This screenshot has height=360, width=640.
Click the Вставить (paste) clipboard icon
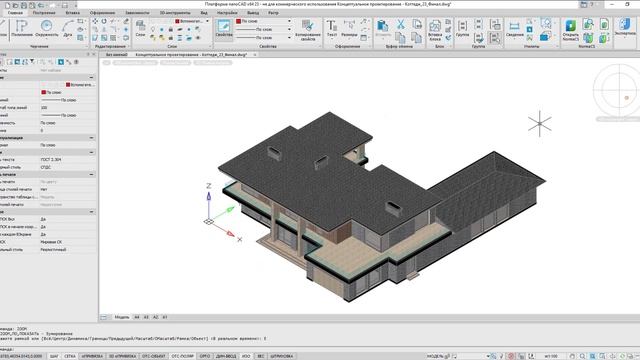coord(382,29)
